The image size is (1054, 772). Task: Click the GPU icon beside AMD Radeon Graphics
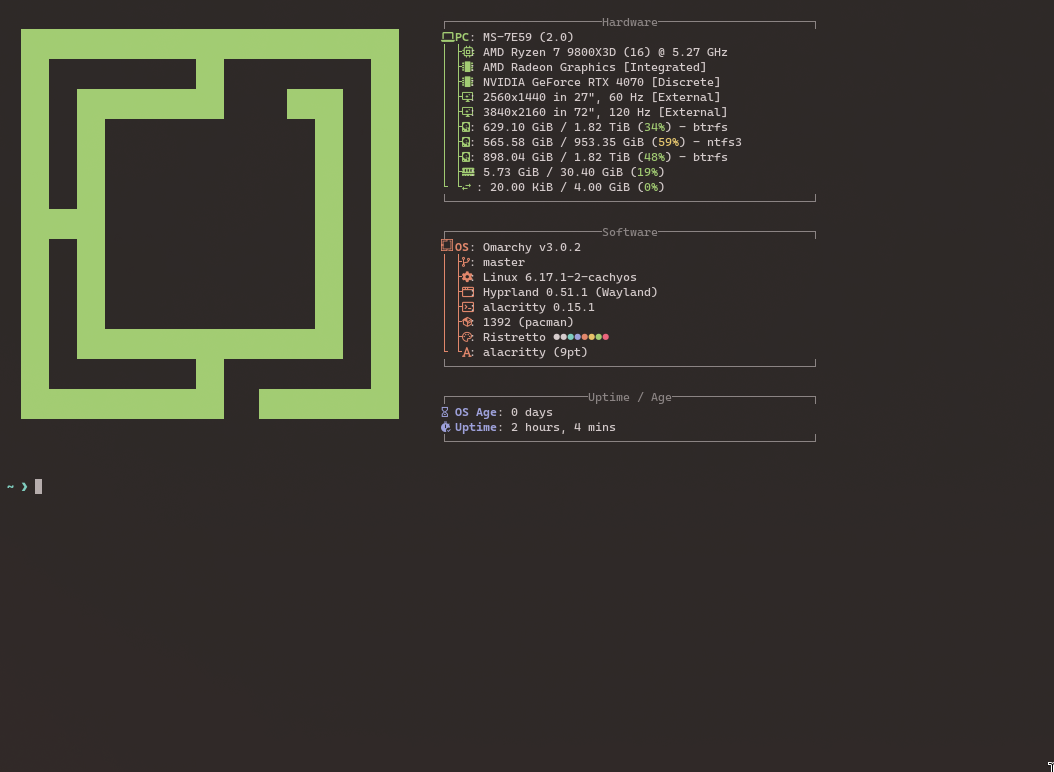pos(468,67)
